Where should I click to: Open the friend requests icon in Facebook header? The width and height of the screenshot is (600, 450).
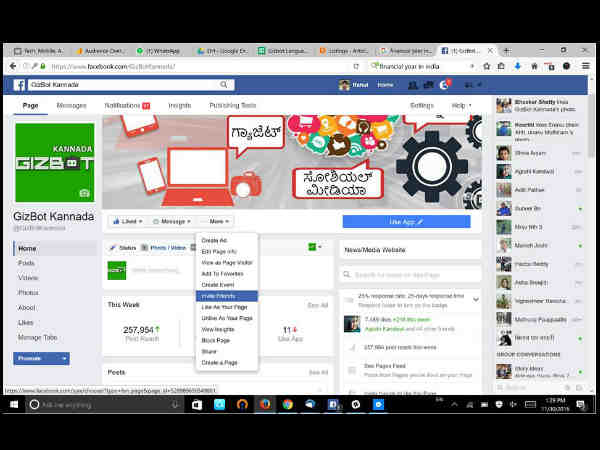(412, 85)
